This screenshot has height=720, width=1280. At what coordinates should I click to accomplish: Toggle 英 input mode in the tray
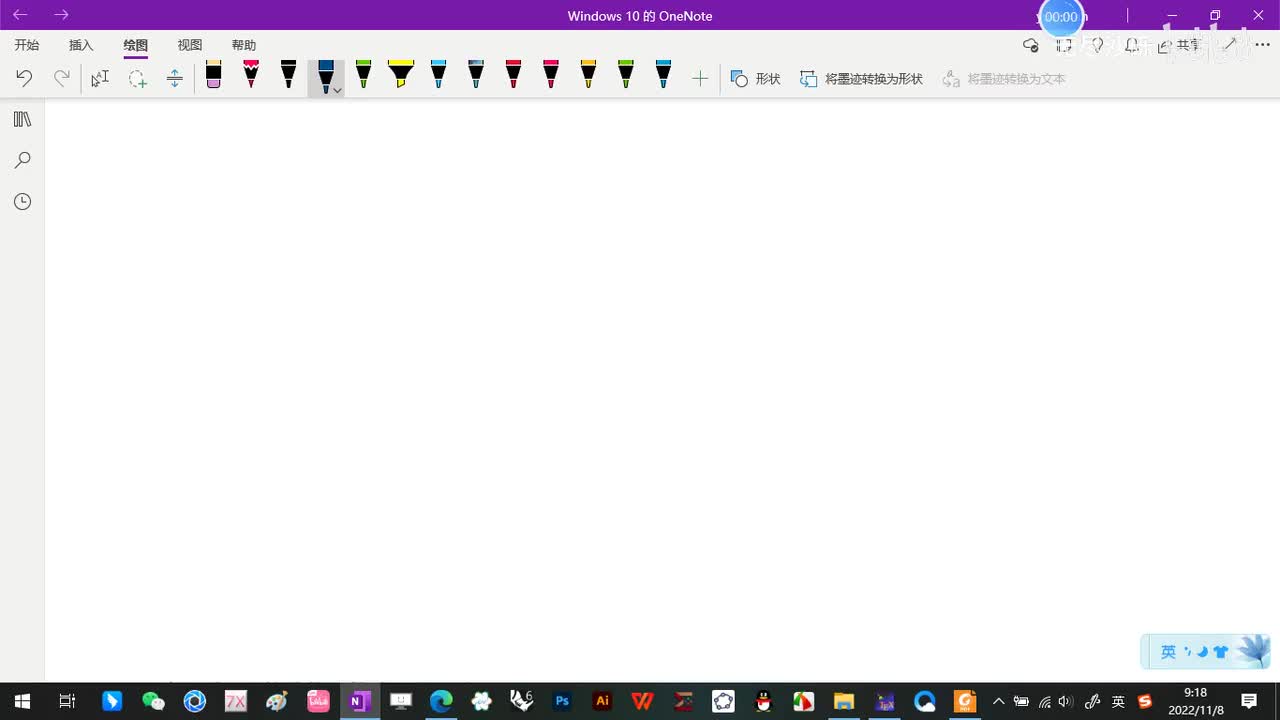pos(1118,701)
